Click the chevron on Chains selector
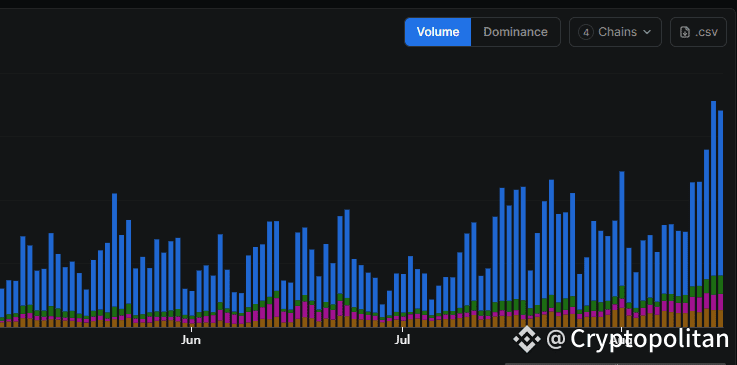The width and height of the screenshot is (737, 365). click(647, 32)
